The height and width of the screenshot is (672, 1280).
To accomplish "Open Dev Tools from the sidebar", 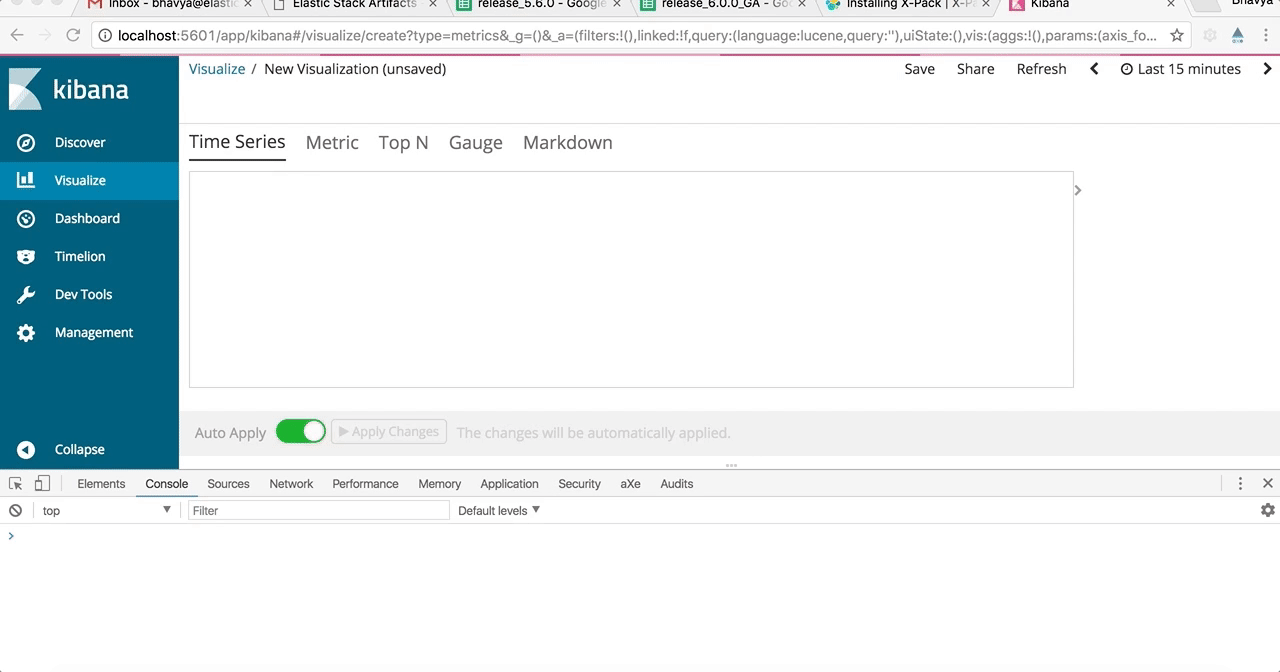I will click(x=89, y=295).
